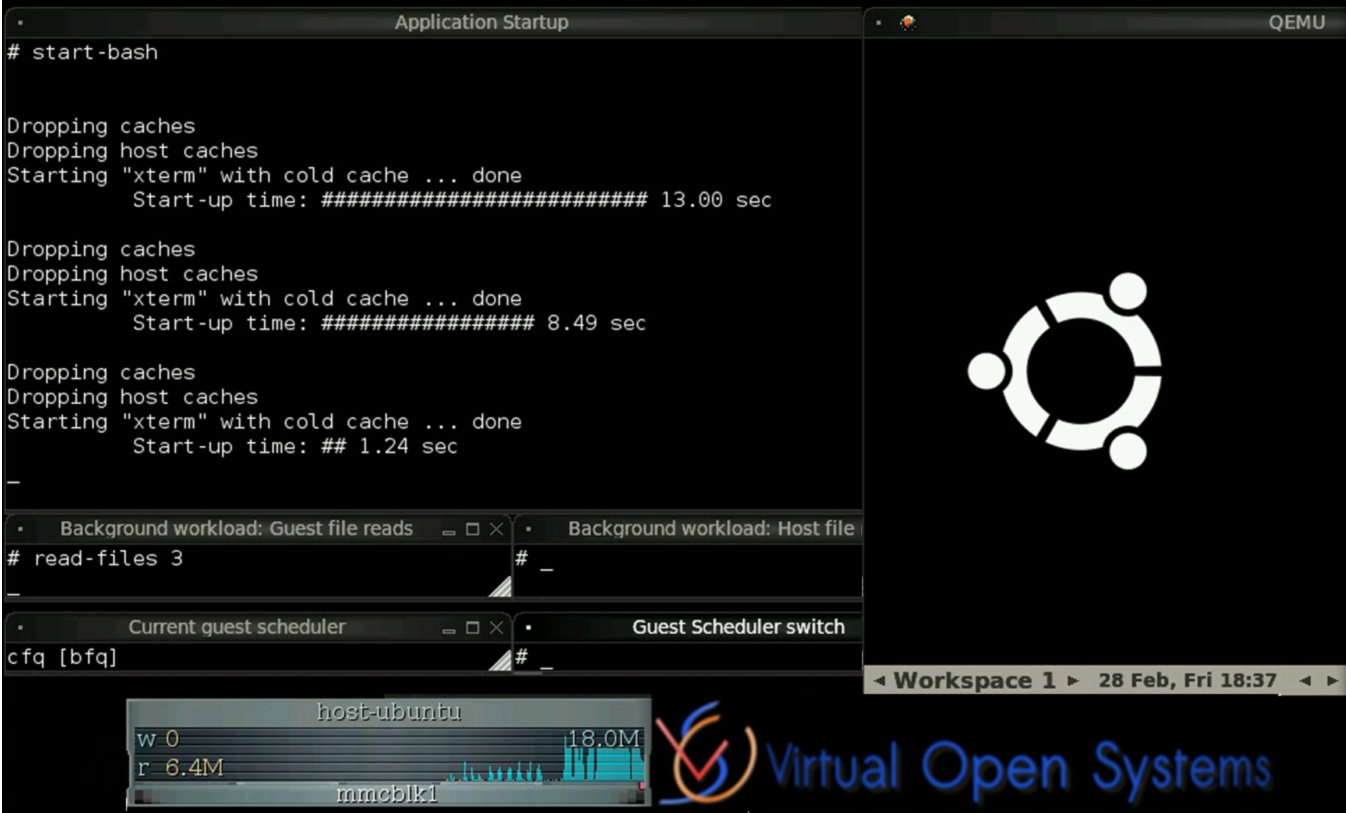
Task: Click the mmcblk1 label on disk monitor
Action: click(x=387, y=794)
